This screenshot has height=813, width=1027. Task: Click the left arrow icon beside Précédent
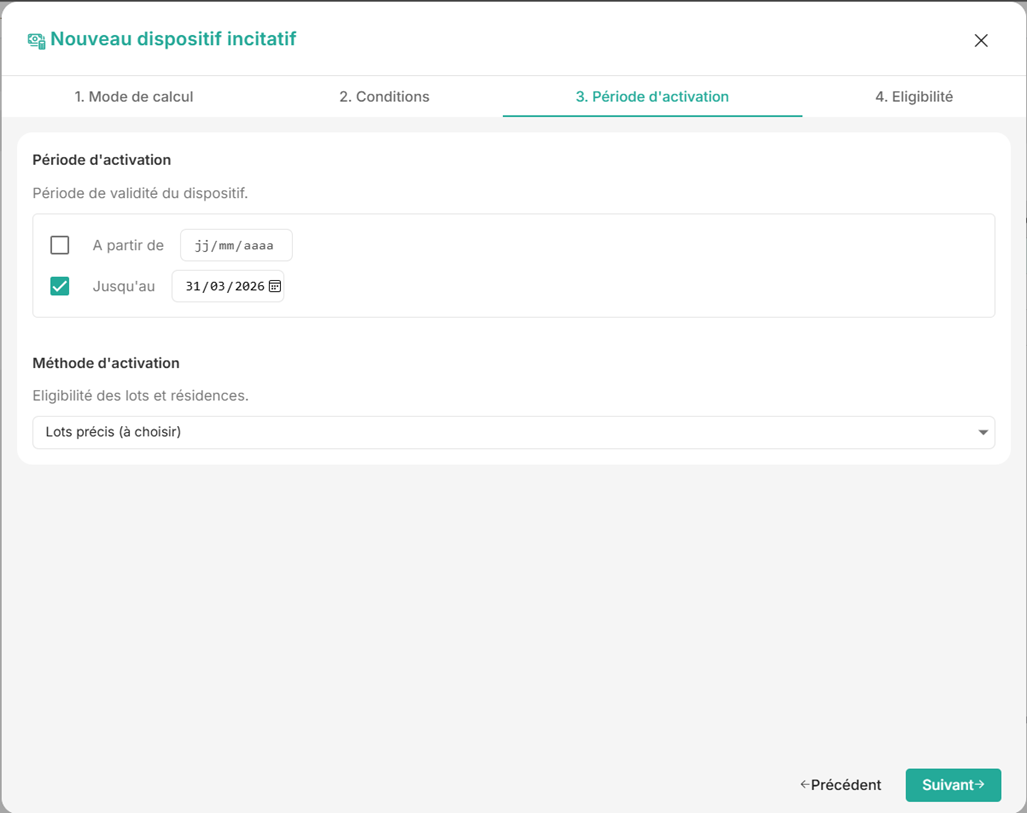804,784
